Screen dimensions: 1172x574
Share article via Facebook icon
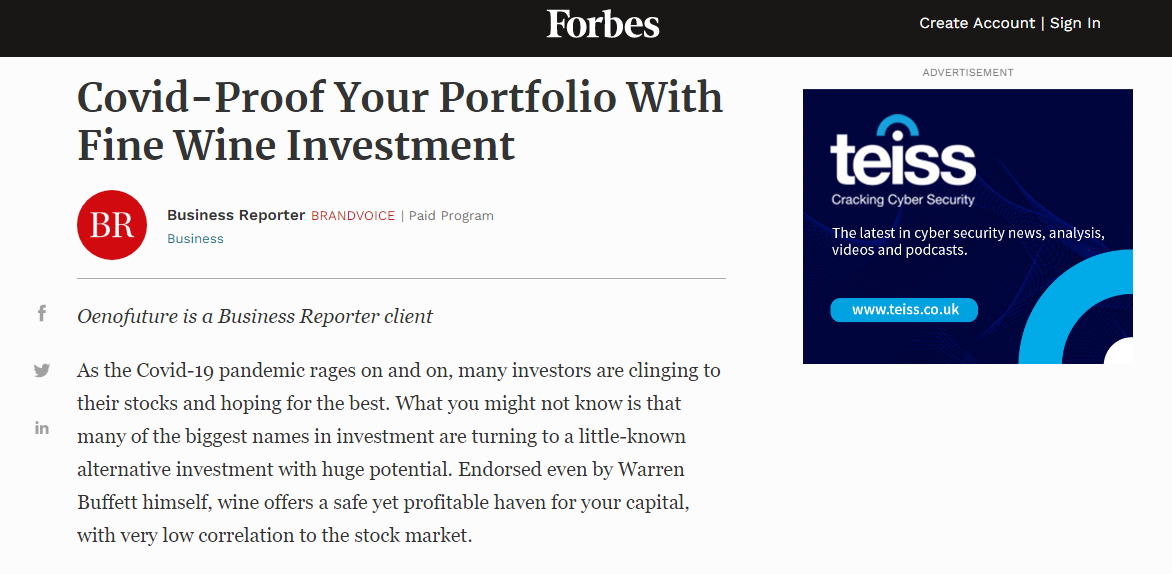coord(42,313)
